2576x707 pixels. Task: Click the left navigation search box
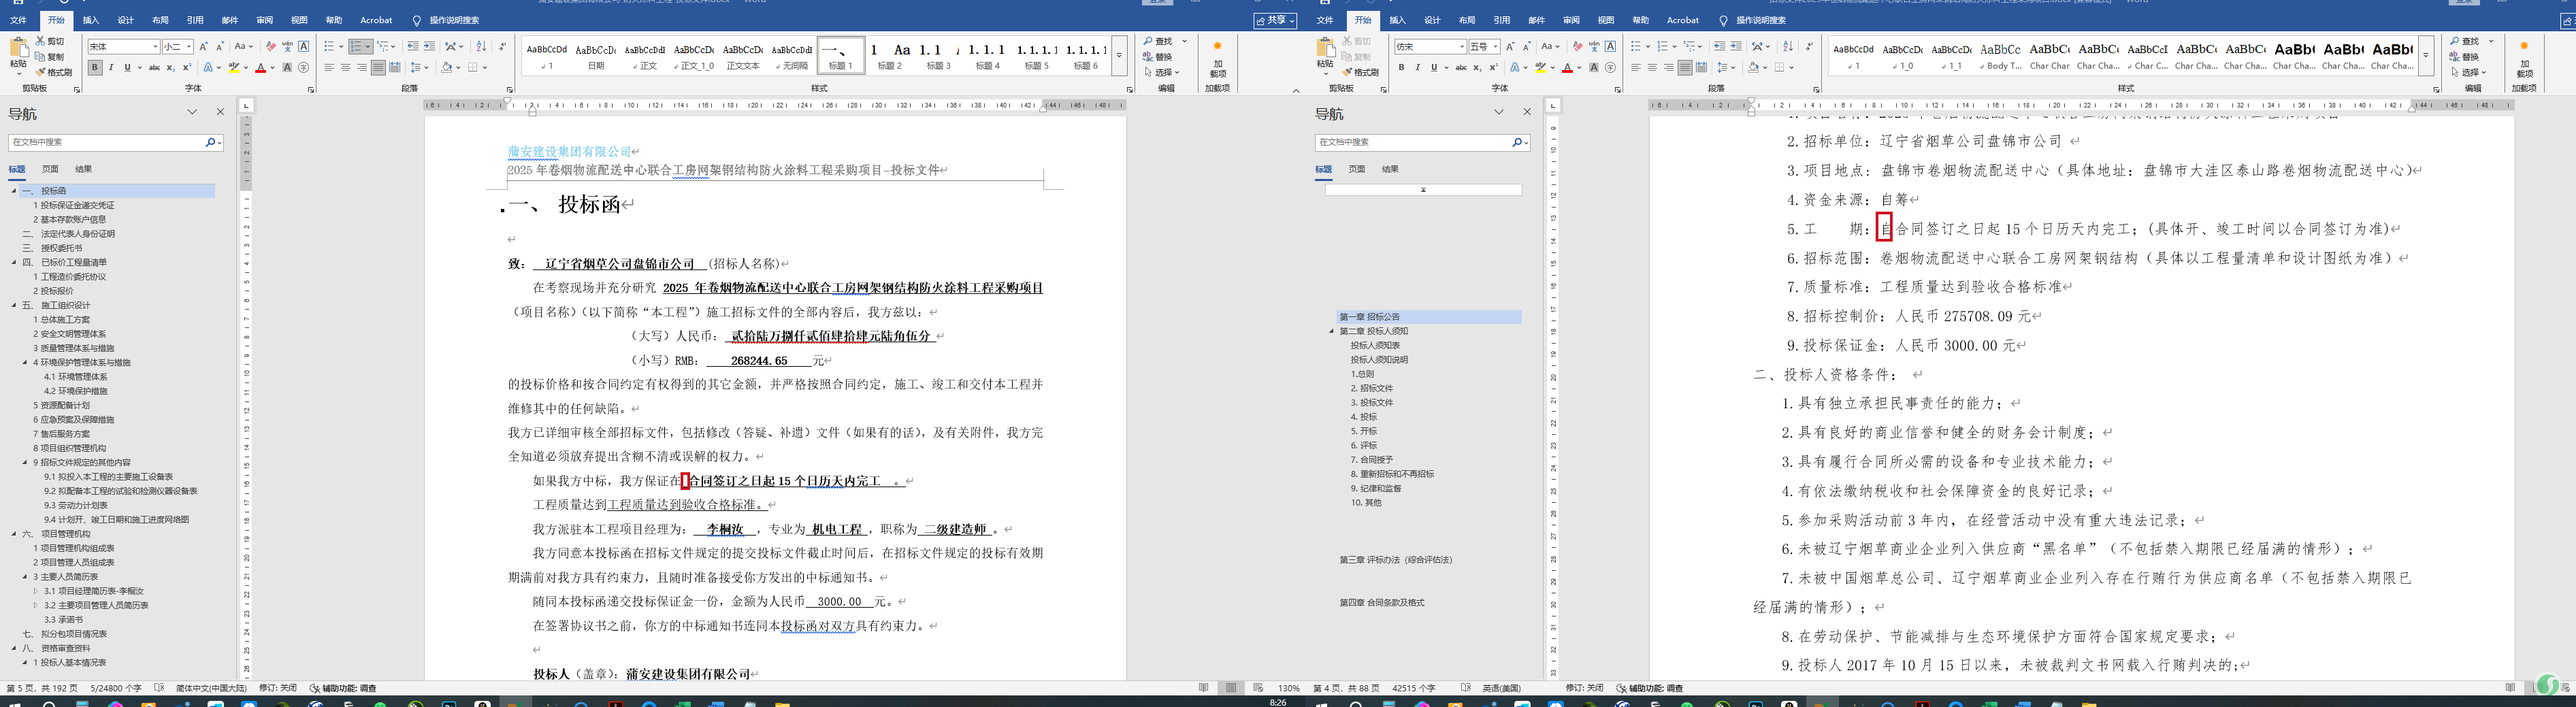(x=106, y=143)
